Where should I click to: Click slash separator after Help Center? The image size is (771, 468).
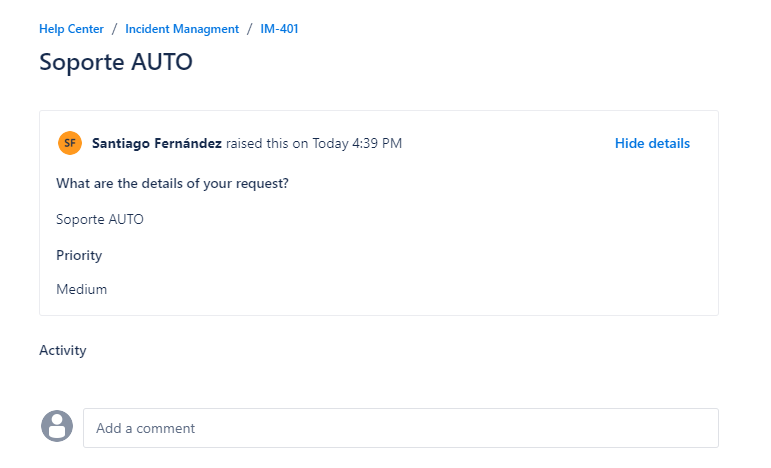coord(114,29)
